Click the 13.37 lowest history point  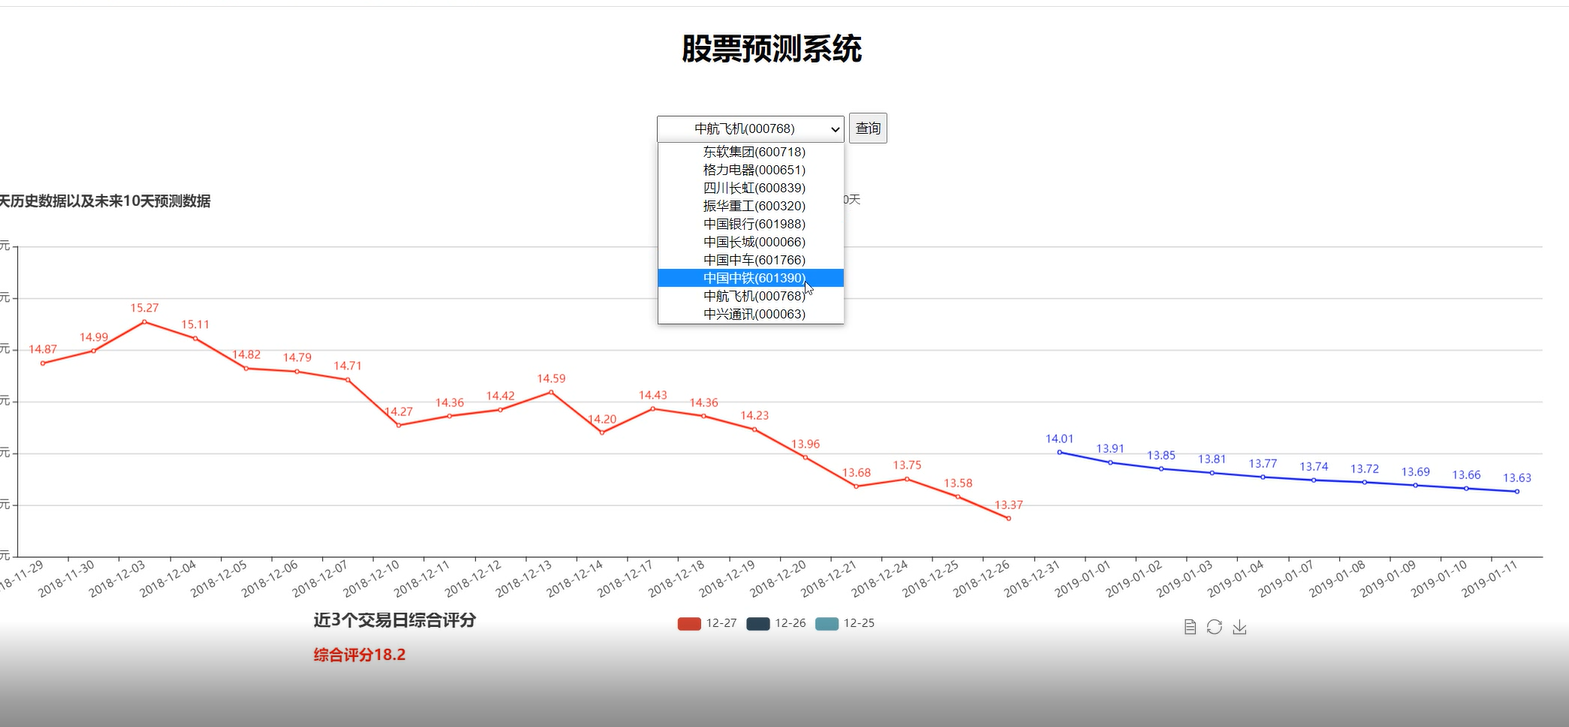1009,518
